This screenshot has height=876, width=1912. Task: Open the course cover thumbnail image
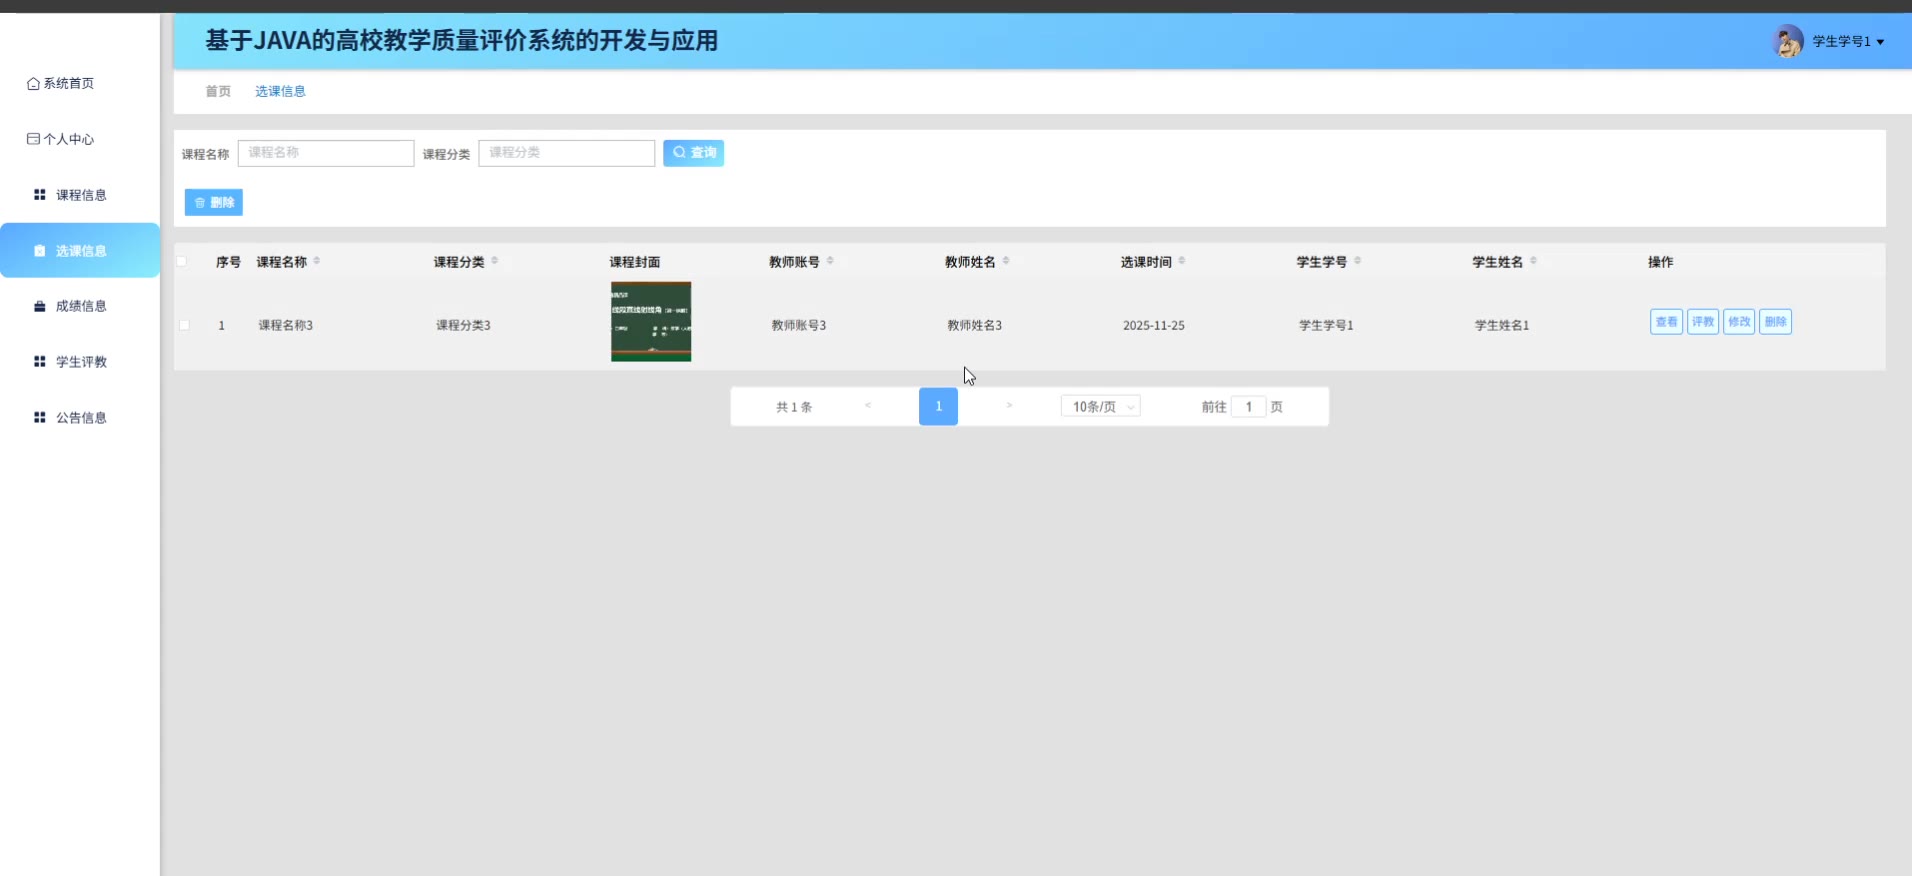pos(651,322)
